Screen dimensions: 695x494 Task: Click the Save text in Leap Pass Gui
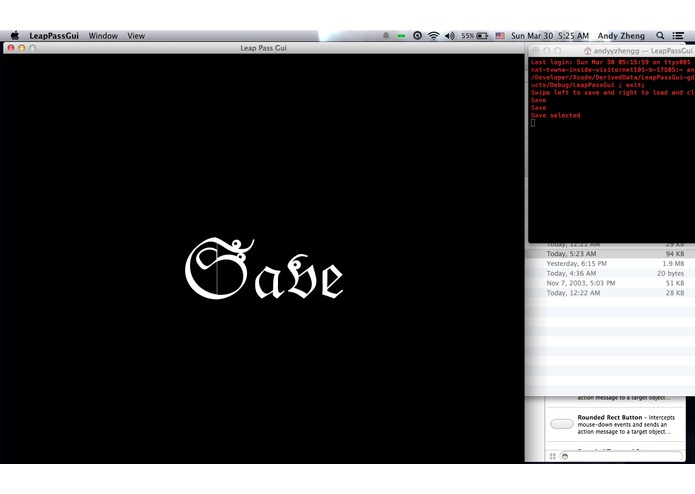coord(264,268)
